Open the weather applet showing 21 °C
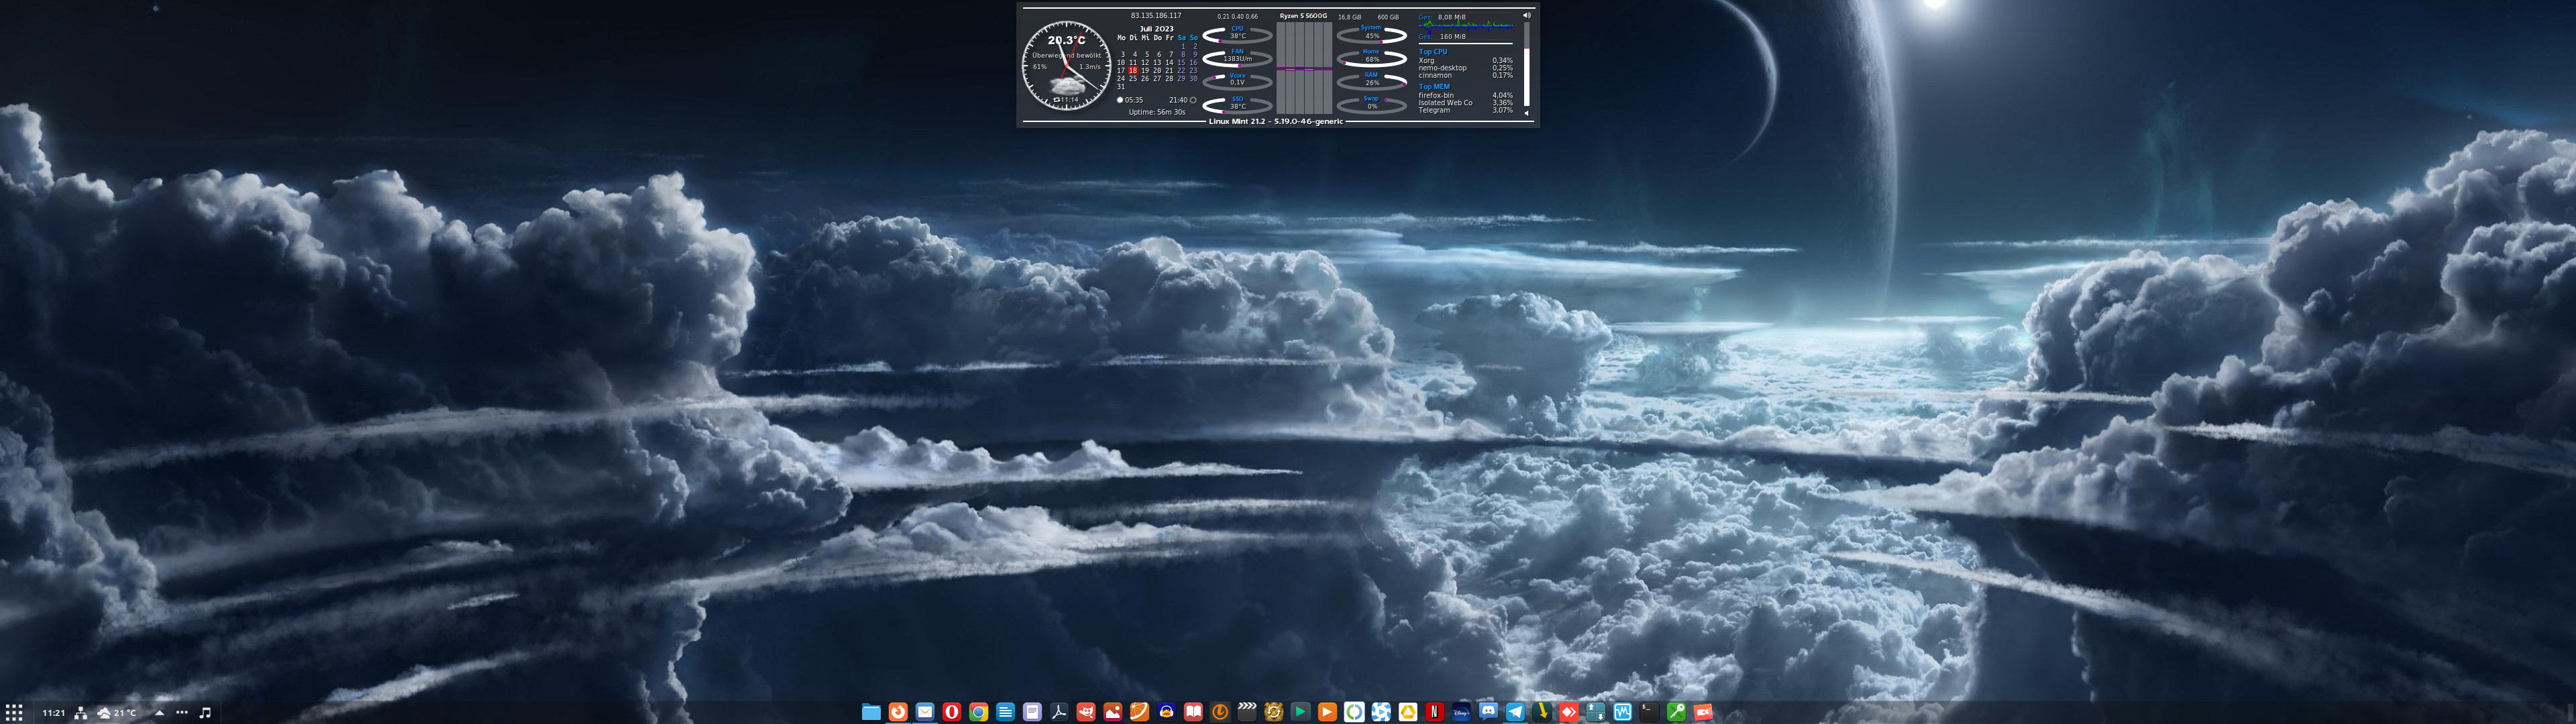 (117, 713)
